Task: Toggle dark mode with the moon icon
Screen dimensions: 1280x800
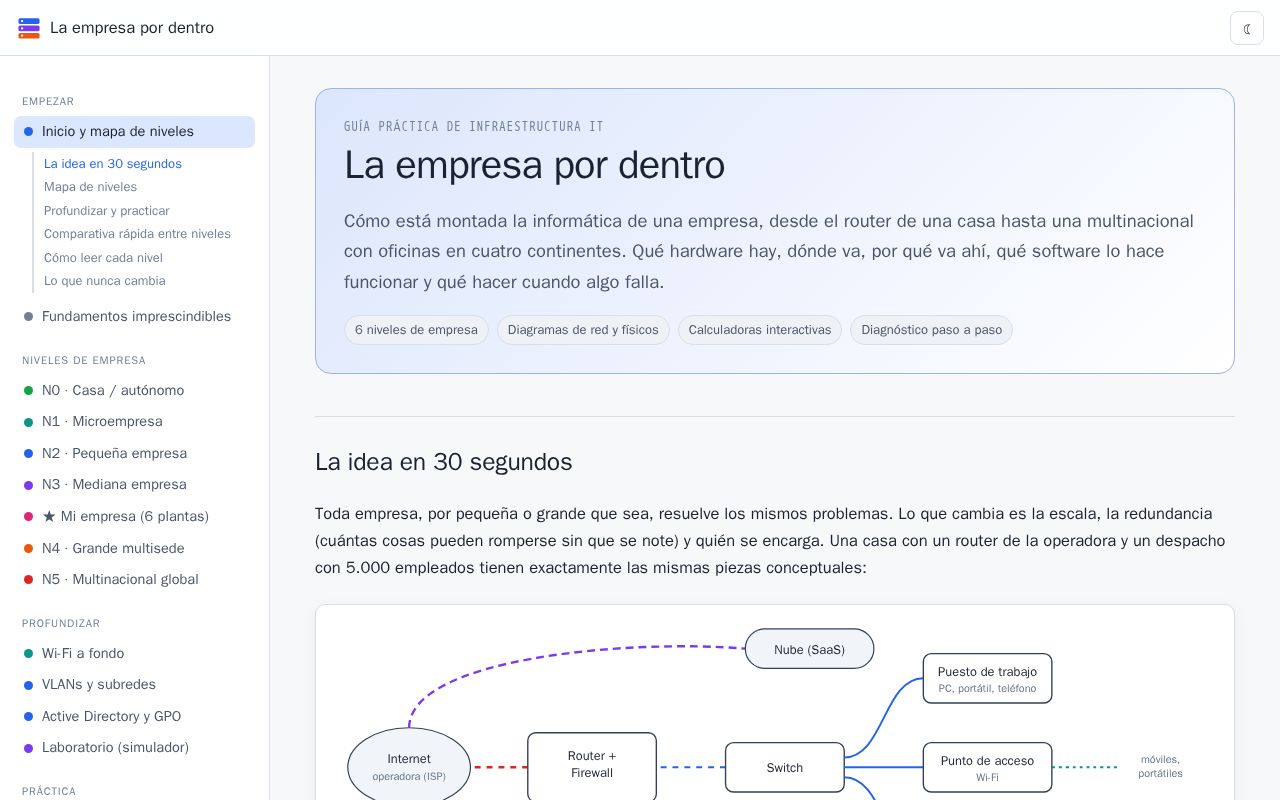Action: click(x=1247, y=28)
